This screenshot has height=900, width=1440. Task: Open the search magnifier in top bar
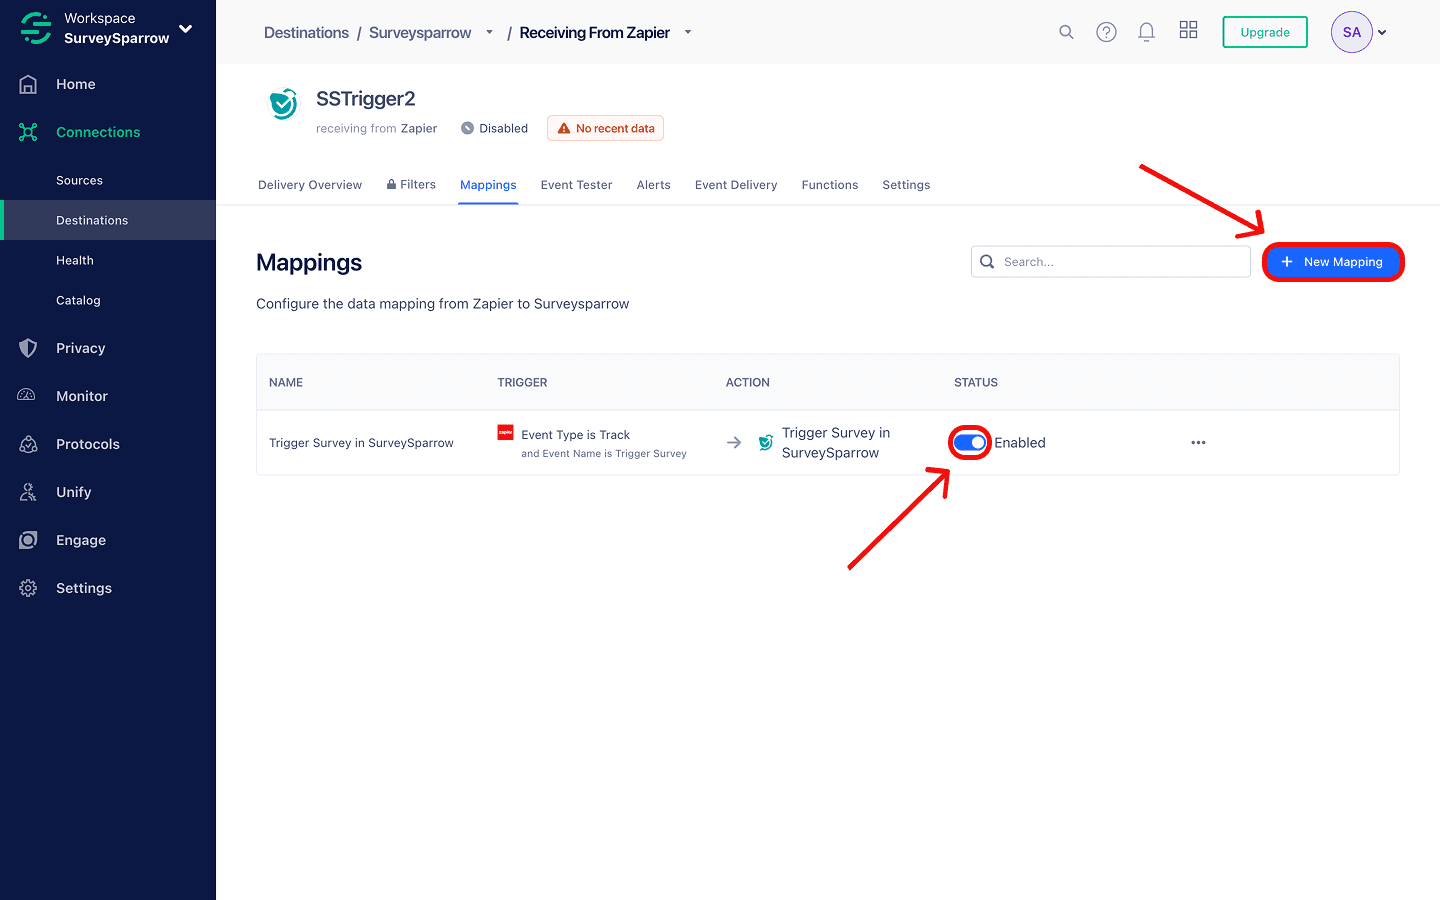point(1066,32)
